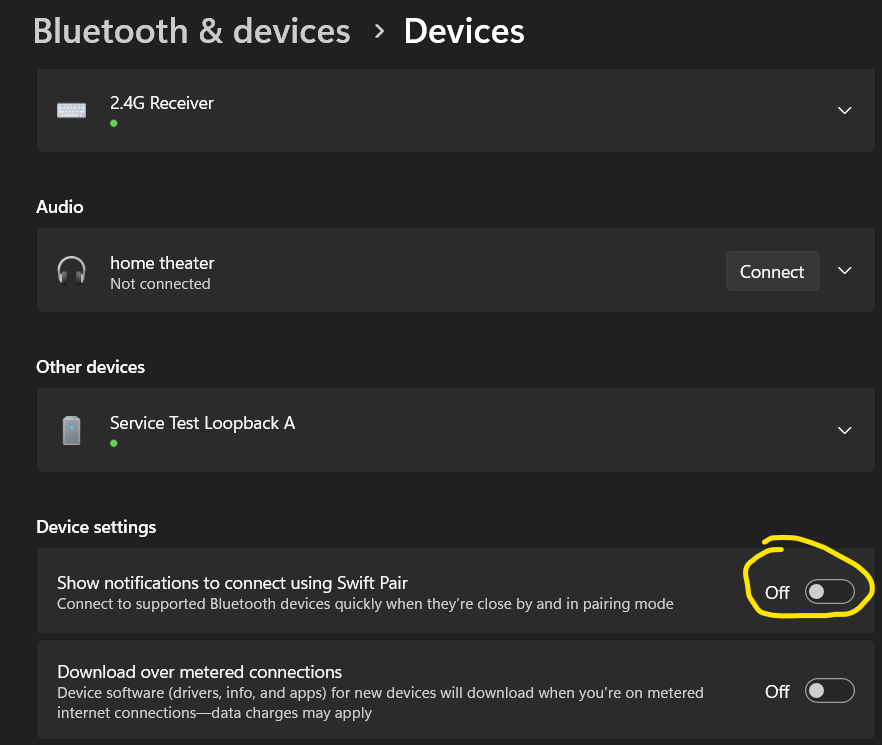Viewport: 882px width, 745px height.
Task: Expand the home theater device details
Action: coord(844,271)
